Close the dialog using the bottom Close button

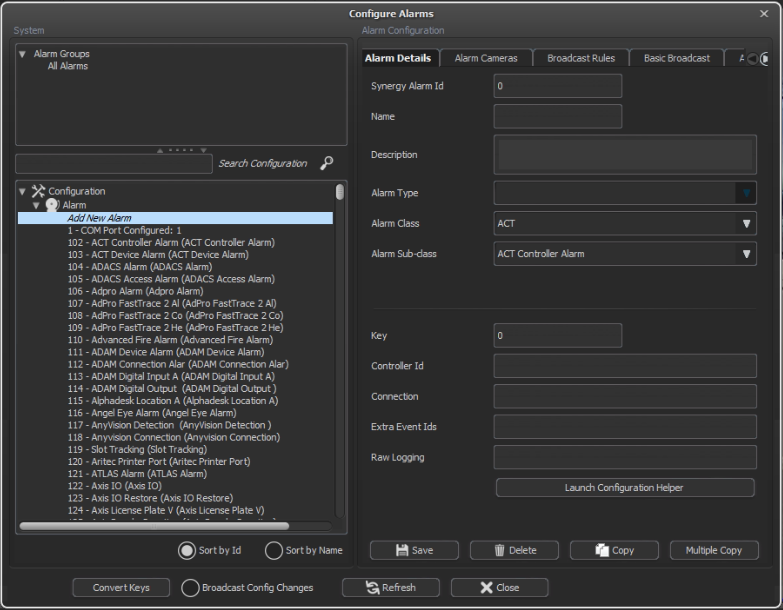coord(499,588)
